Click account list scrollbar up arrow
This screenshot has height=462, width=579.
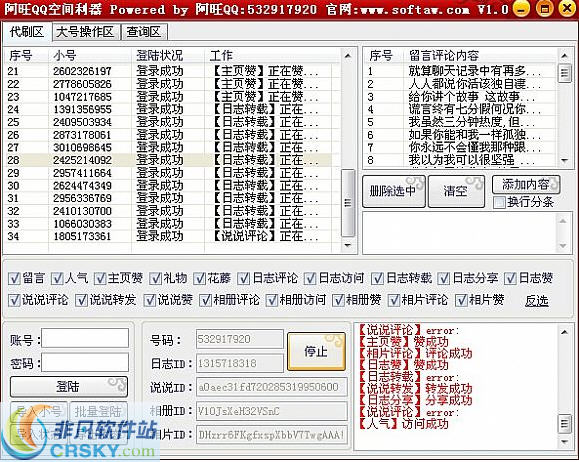pyautogui.click(x=347, y=56)
